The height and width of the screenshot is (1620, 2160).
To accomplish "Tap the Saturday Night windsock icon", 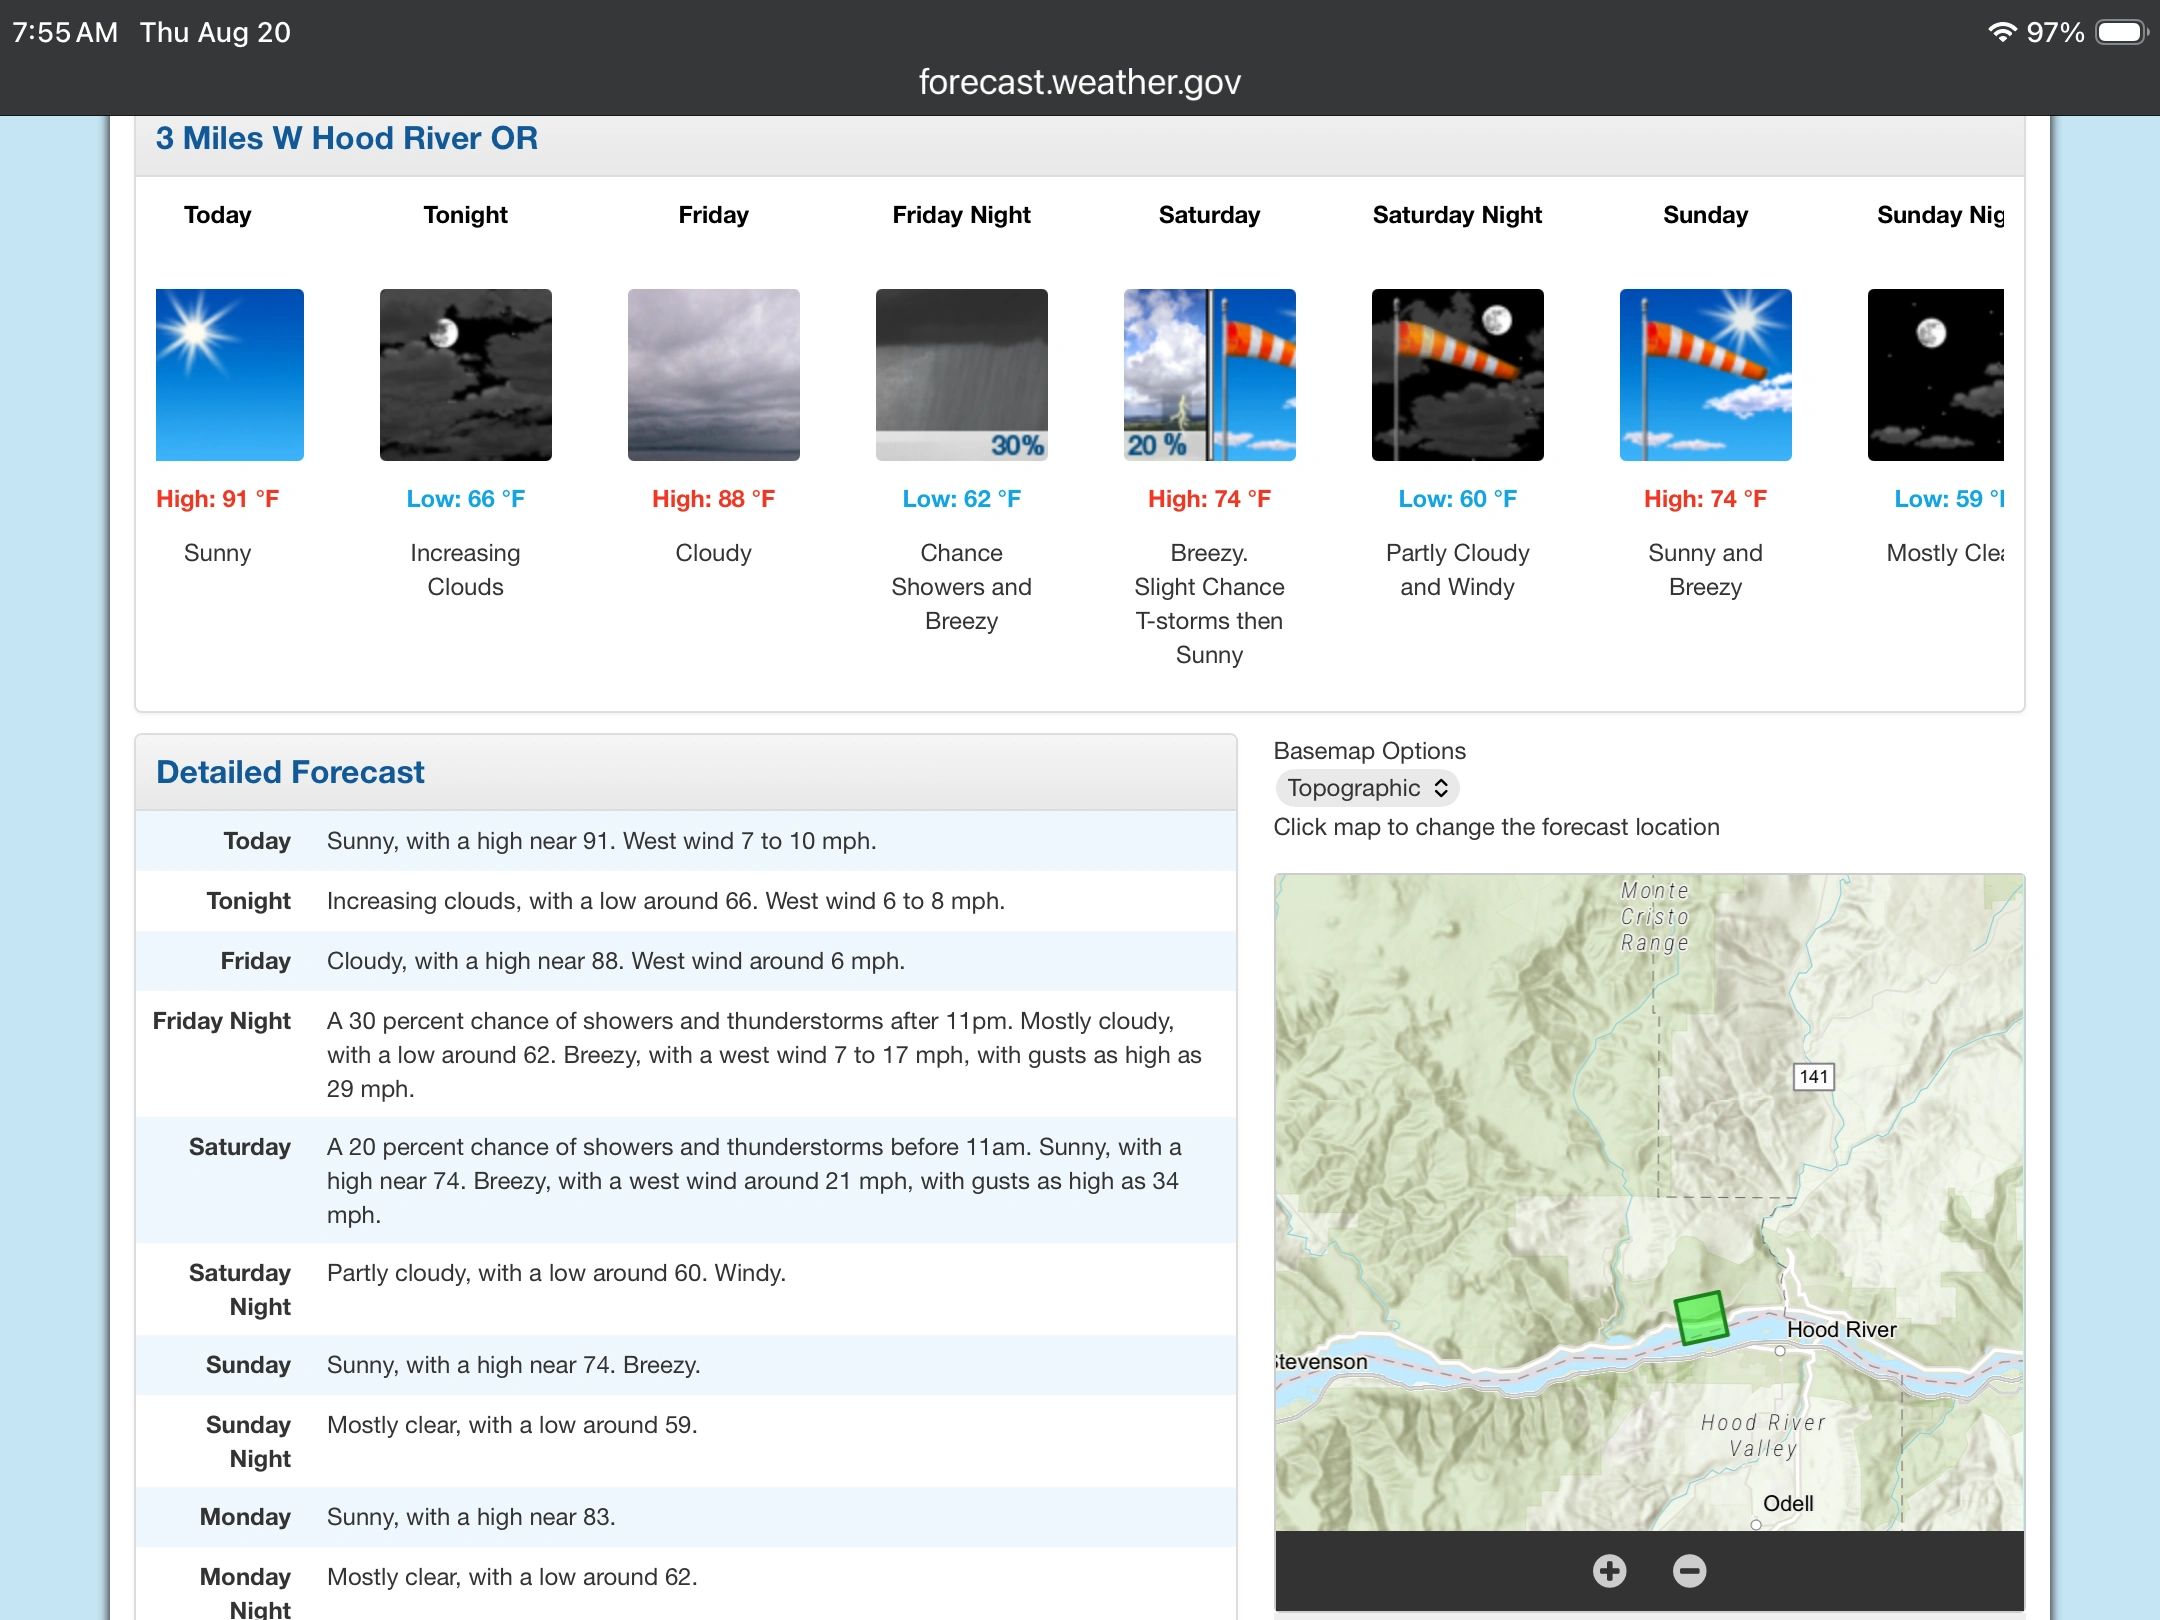I will click(1458, 375).
